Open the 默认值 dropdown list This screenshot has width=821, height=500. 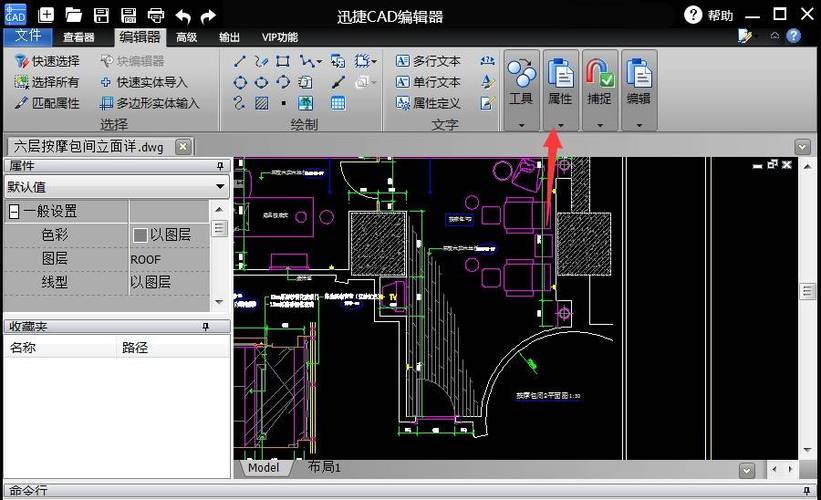point(220,186)
